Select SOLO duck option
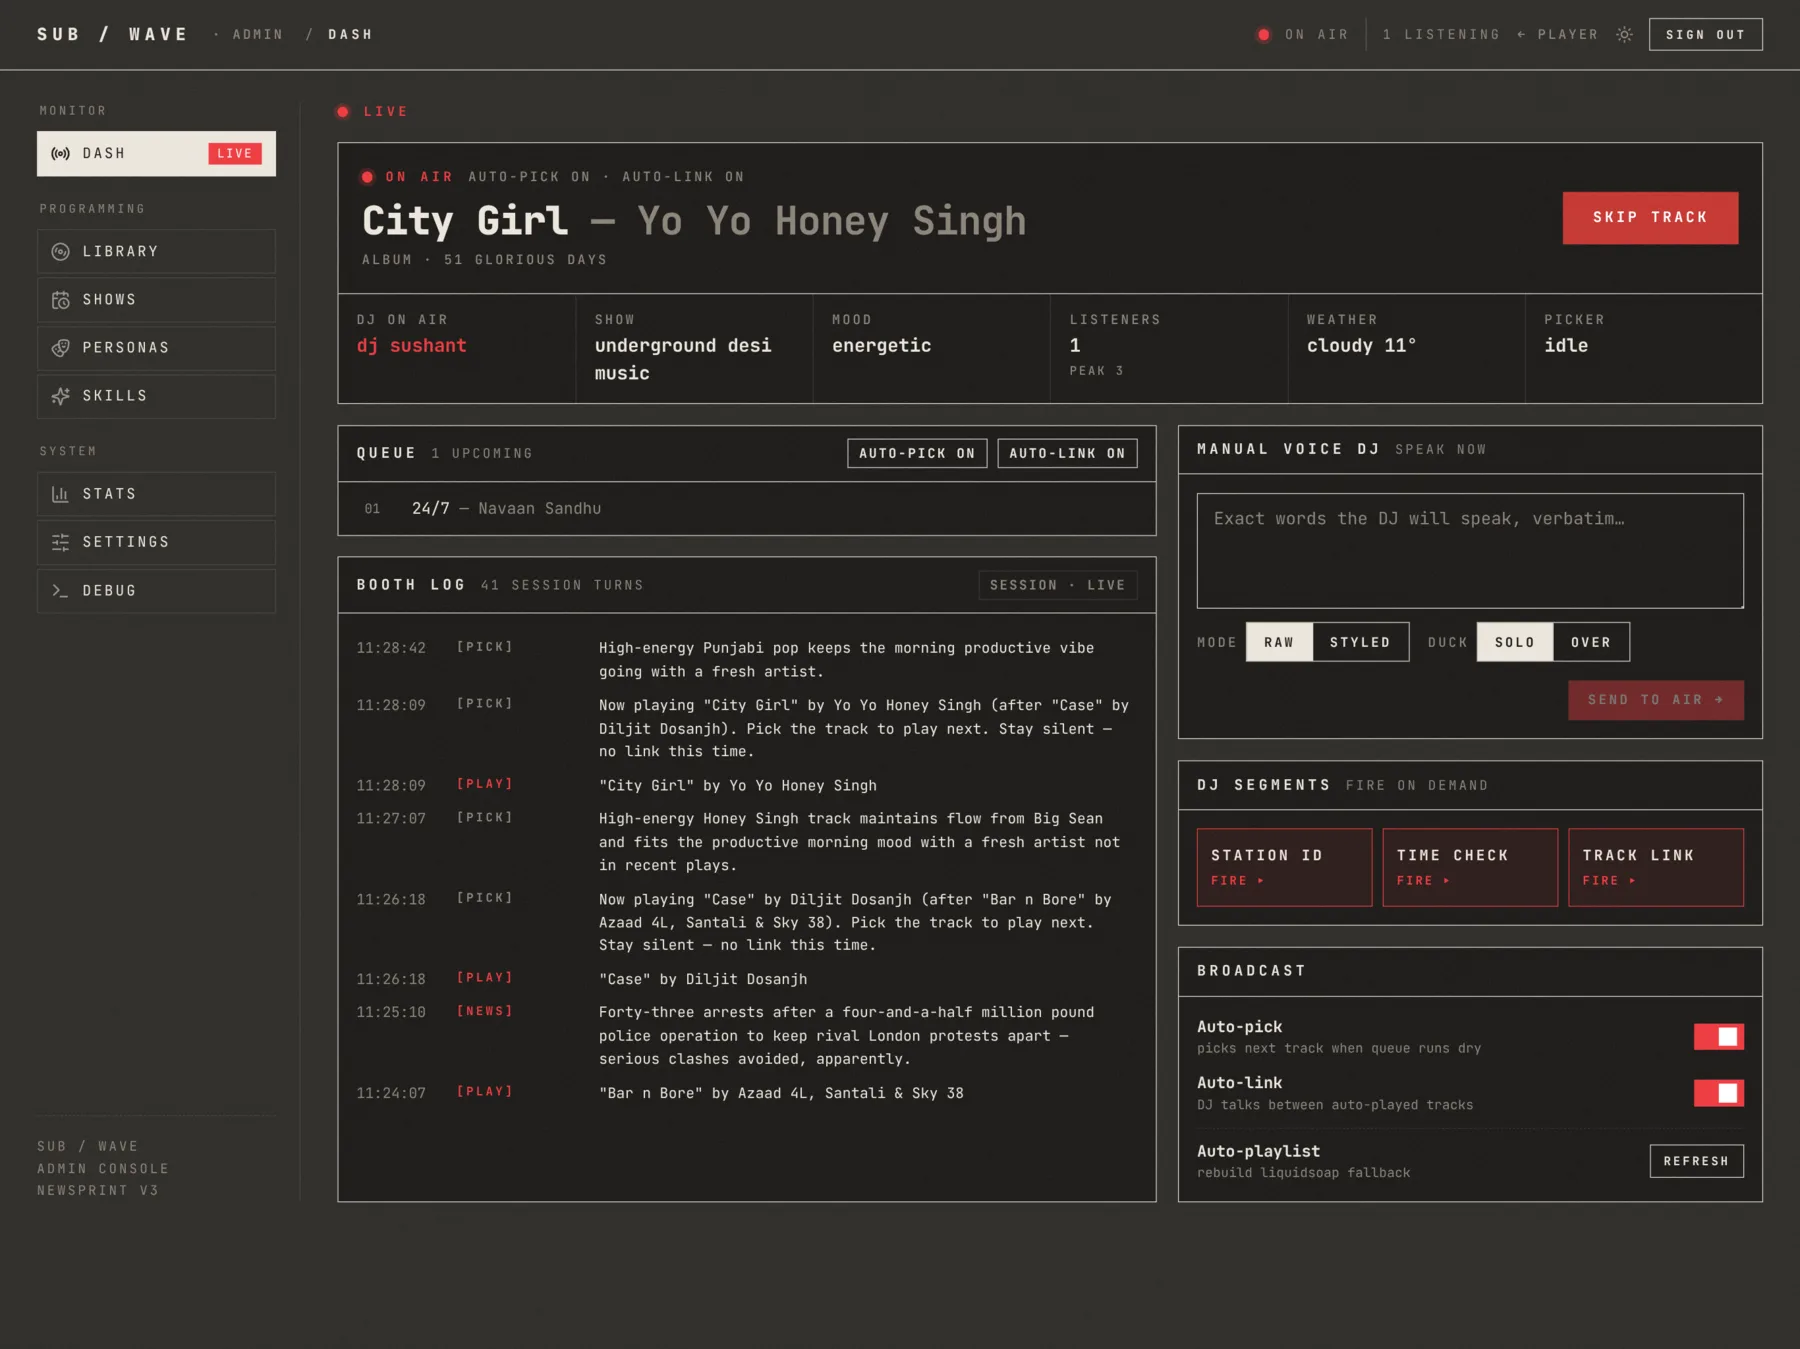1800x1349 pixels. click(1514, 642)
